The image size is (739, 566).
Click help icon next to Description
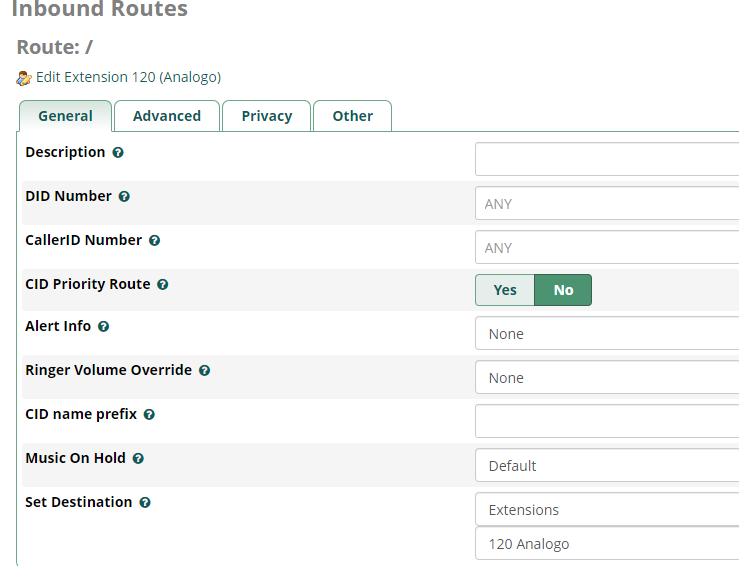(x=118, y=153)
